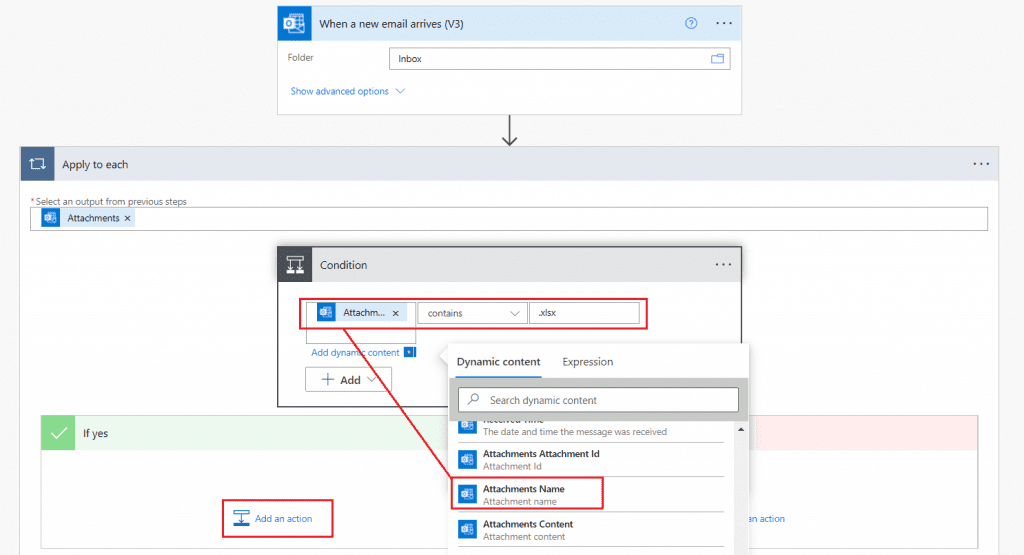Open the Apply to each three-dot menu
Screen dimensions: 1024x555
(981, 164)
